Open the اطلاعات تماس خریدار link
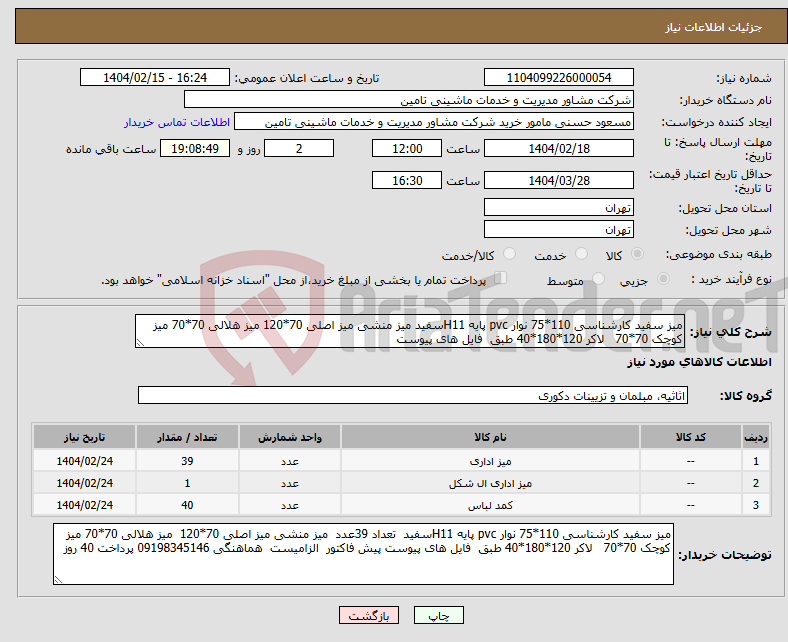This screenshot has width=788, height=642. 177,122
